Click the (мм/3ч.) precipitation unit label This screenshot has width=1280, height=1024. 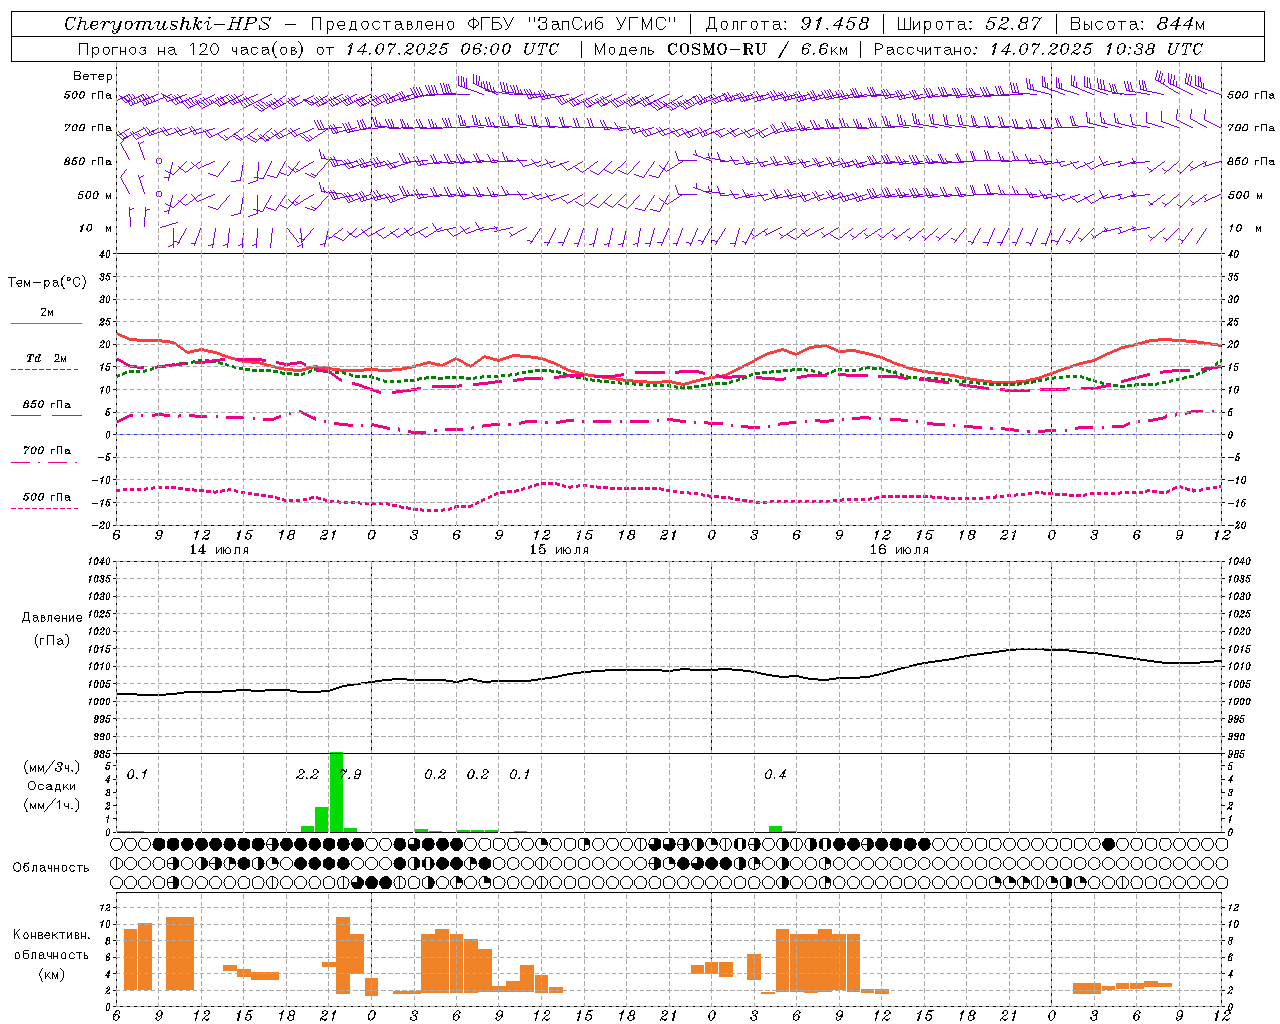[x=52, y=767]
